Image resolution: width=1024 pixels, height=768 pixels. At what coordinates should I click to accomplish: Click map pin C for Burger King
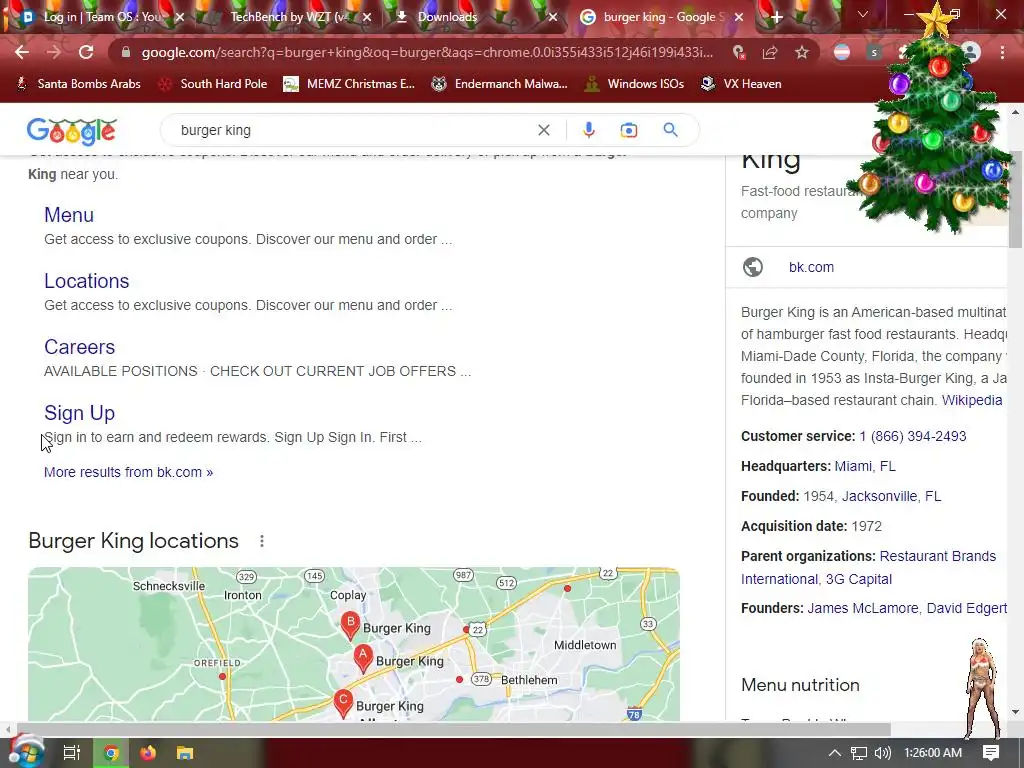point(343,704)
